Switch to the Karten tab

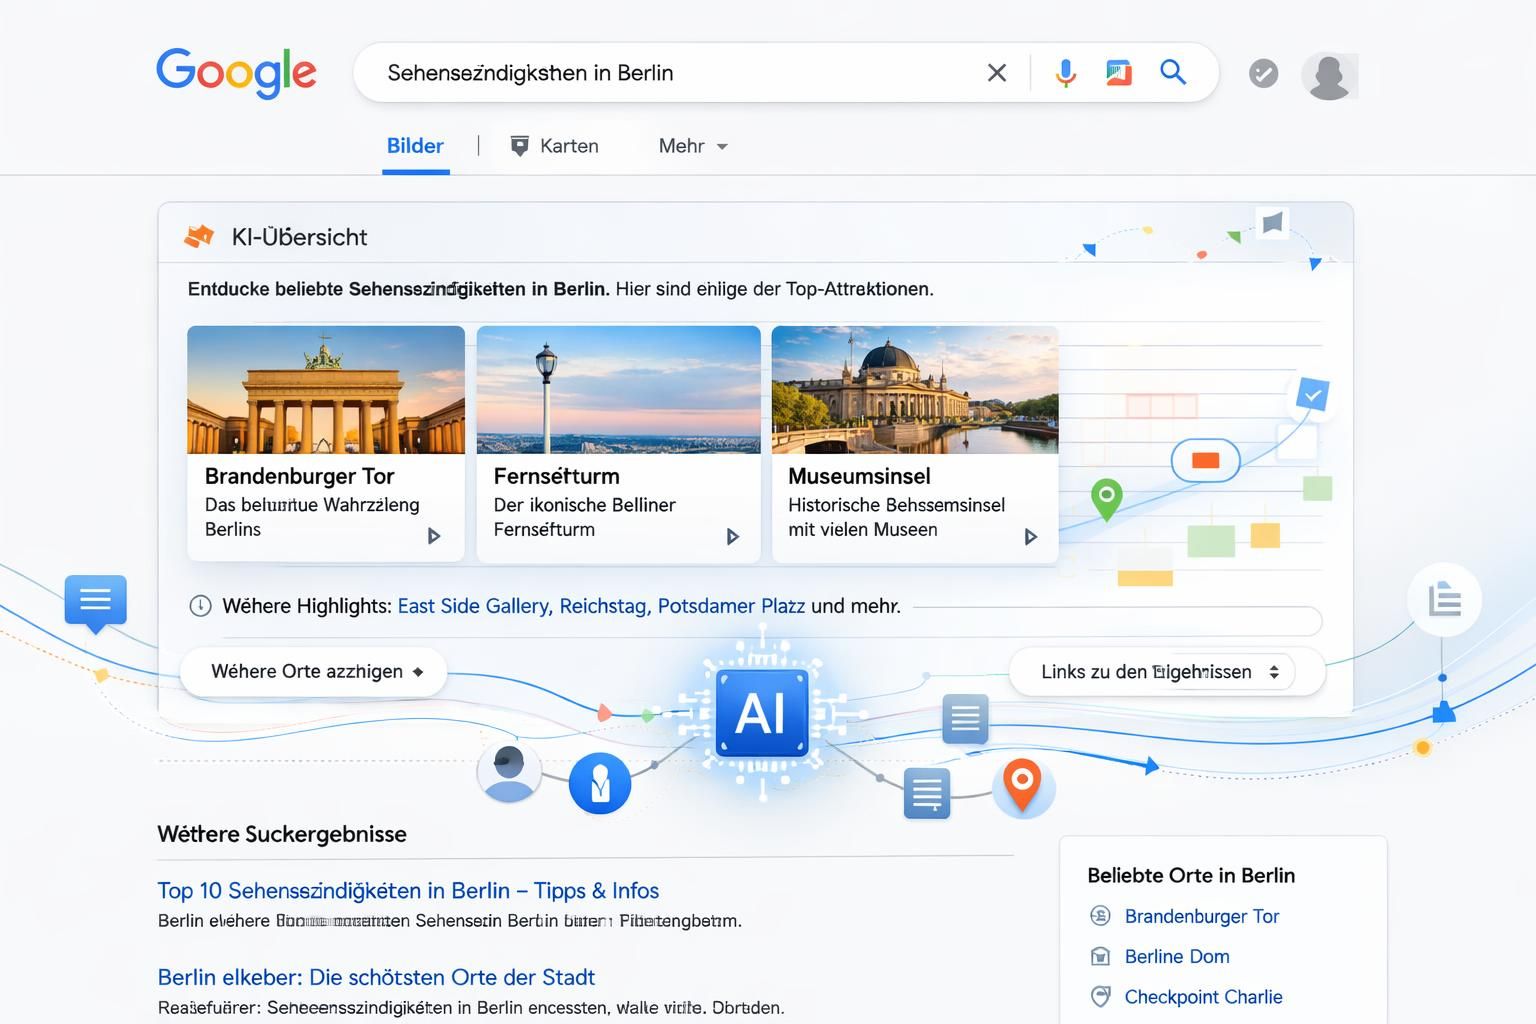pyautogui.click(x=555, y=146)
